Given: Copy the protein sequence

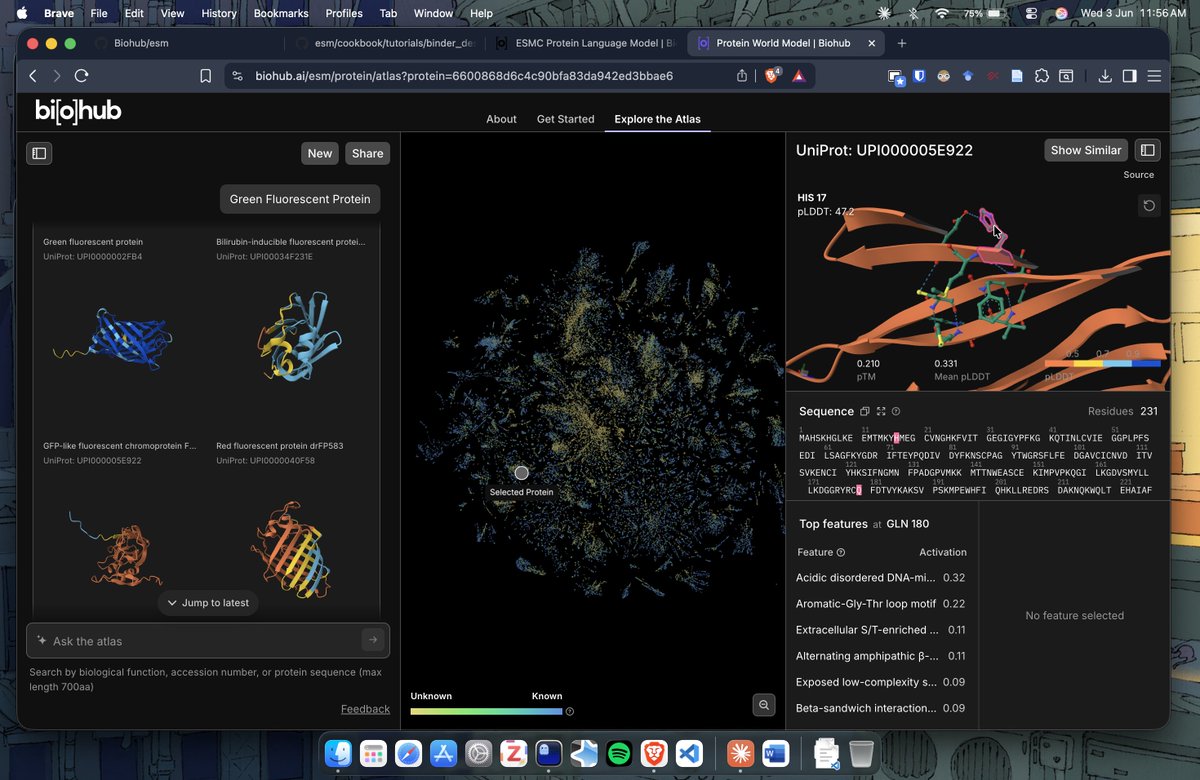Looking at the screenshot, I should pyautogui.click(x=865, y=411).
